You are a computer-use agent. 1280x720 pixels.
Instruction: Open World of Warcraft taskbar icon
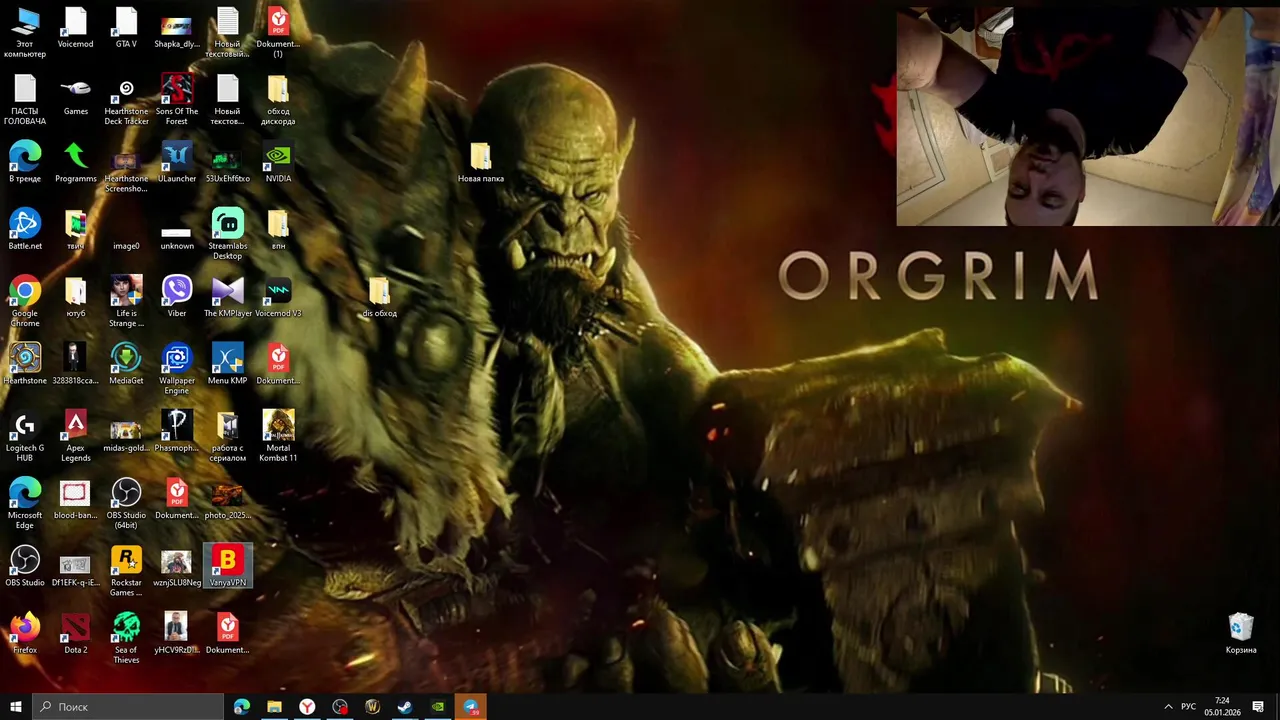tap(372, 707)
